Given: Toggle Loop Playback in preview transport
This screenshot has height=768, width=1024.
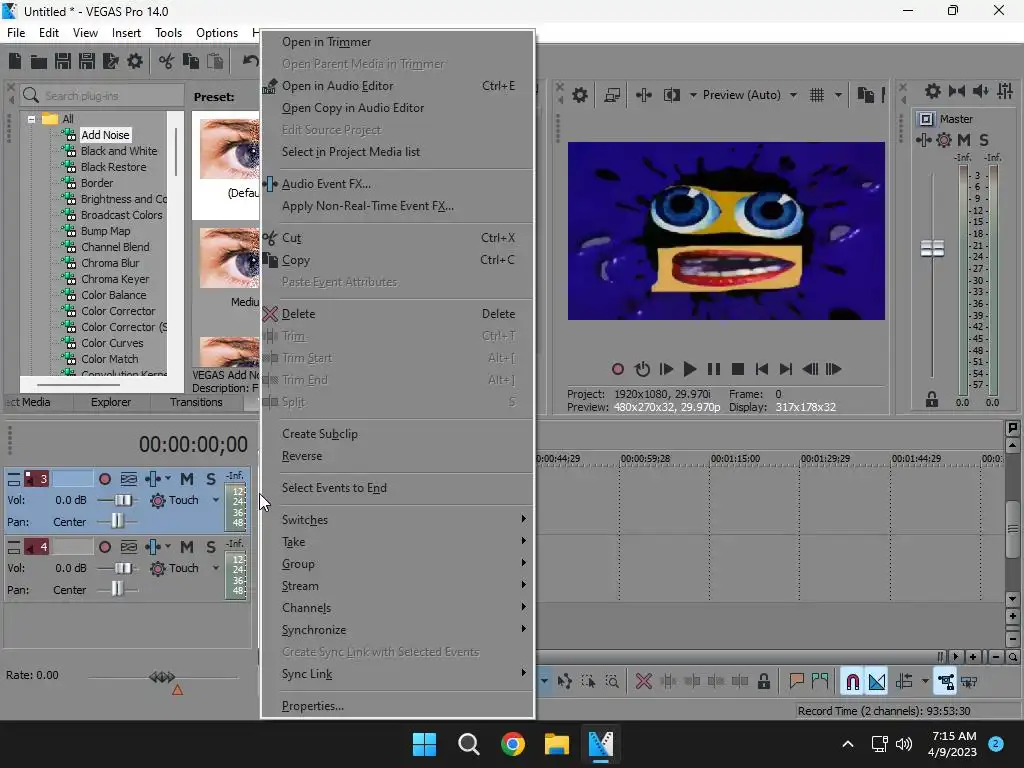Looking at the screenshot, I should click(x=642, y=369).
